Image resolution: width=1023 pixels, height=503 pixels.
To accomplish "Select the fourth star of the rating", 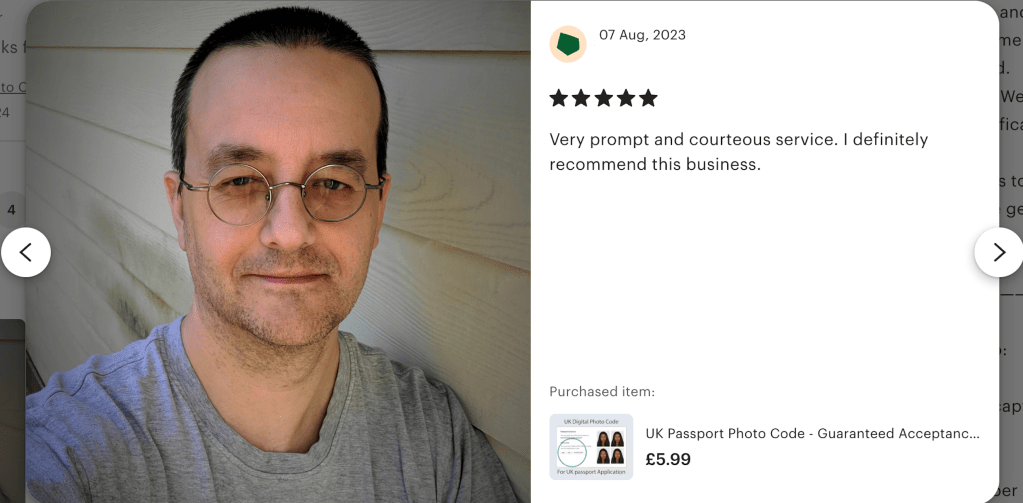I will [x=626, y=99].
